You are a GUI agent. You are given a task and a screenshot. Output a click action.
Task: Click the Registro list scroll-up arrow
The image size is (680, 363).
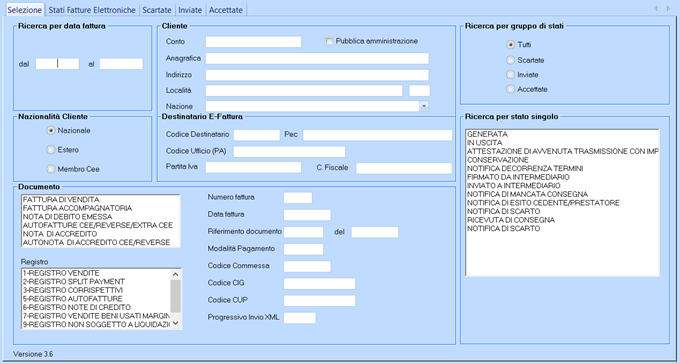[x=176, y=274]
